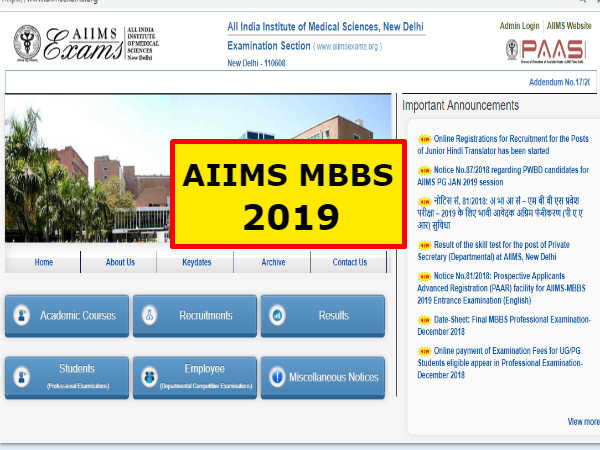Click the New Delhi - 110608 address text
The height and width of the screenshot is (450, 600).
pos(256,63)
